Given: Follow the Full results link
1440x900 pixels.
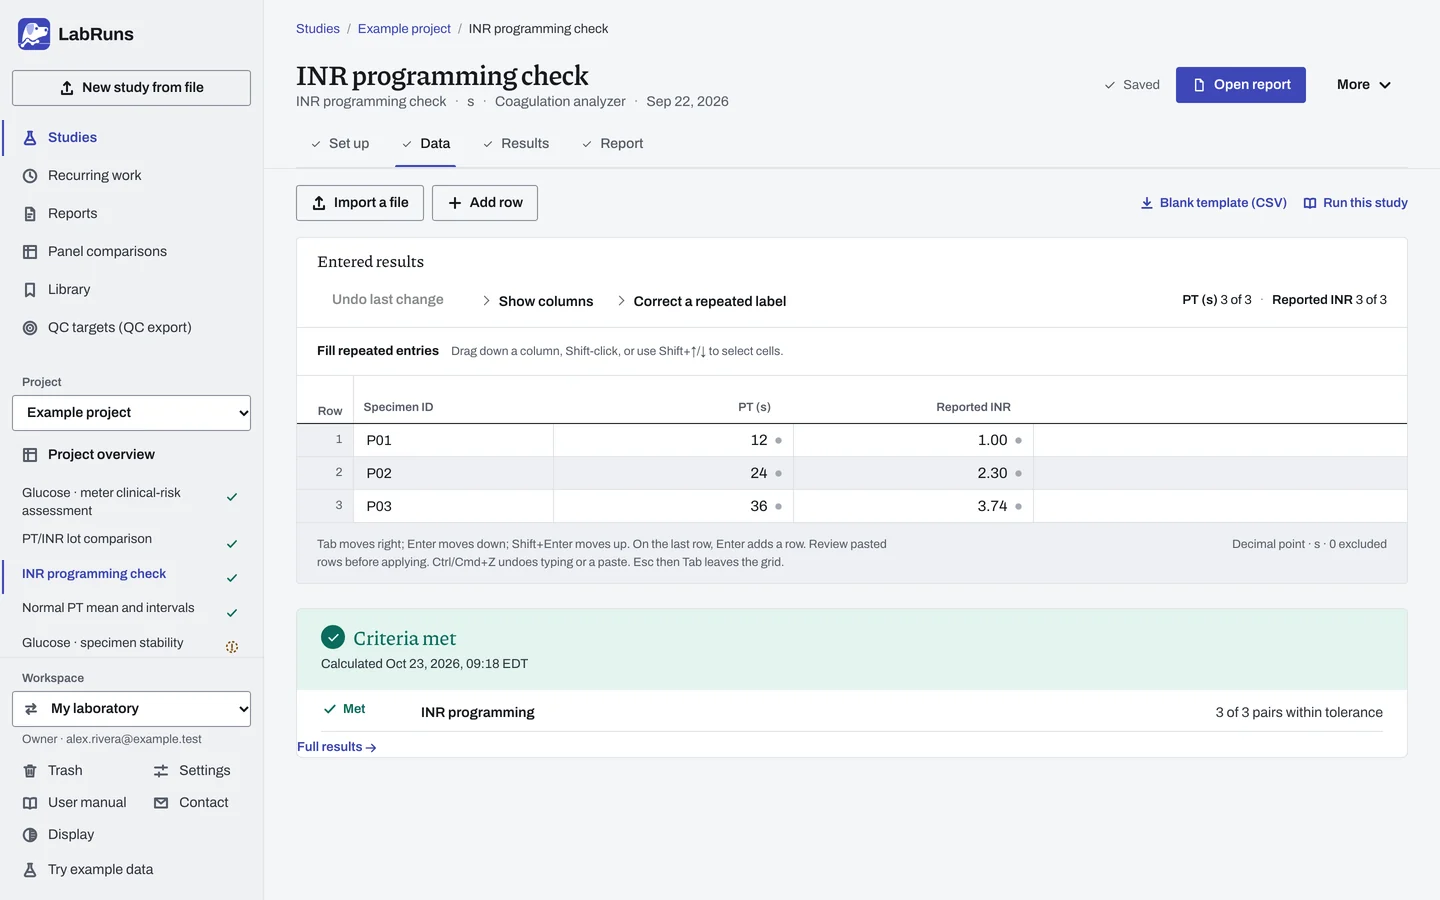Looking at the screenshot, I should click(x=337, y=747).
